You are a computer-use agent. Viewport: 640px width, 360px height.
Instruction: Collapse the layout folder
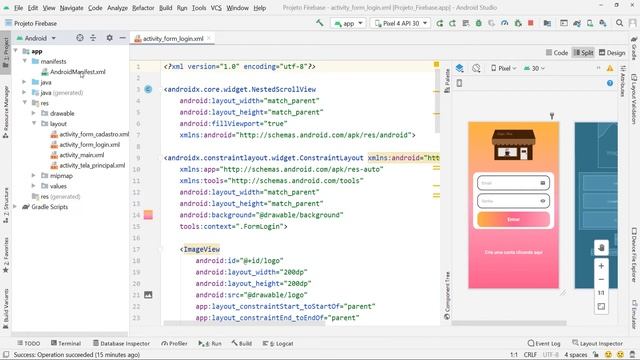pyautogui.click(x=34, y=123)
